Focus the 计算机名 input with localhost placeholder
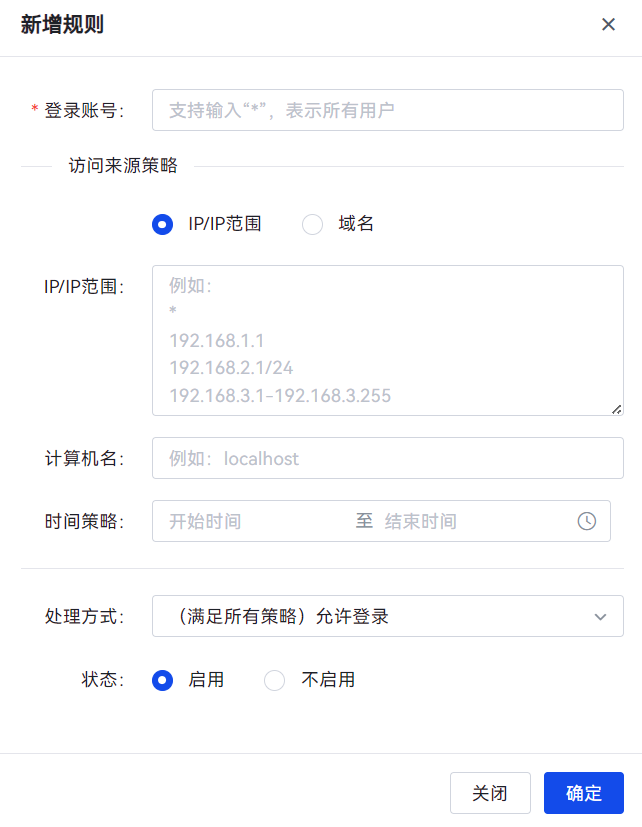 pos(387,458)
